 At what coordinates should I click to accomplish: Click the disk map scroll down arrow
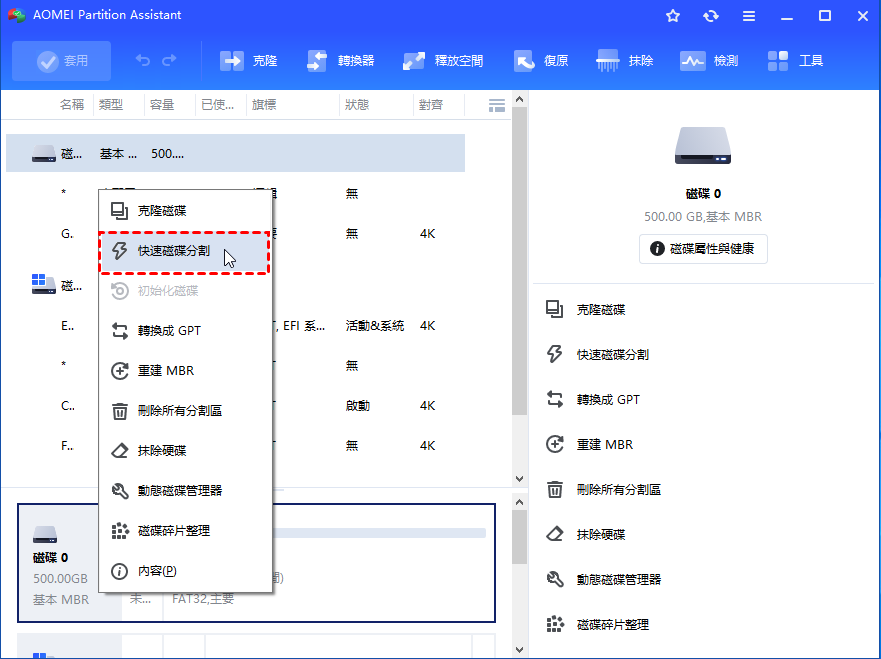tap(520, 650)
